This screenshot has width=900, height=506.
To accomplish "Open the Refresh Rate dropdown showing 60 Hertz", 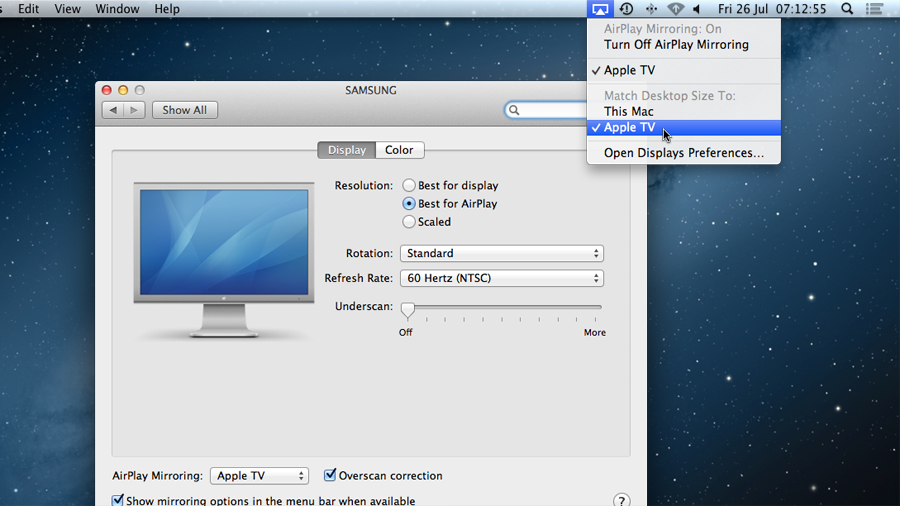I will [x=502, y=278].
